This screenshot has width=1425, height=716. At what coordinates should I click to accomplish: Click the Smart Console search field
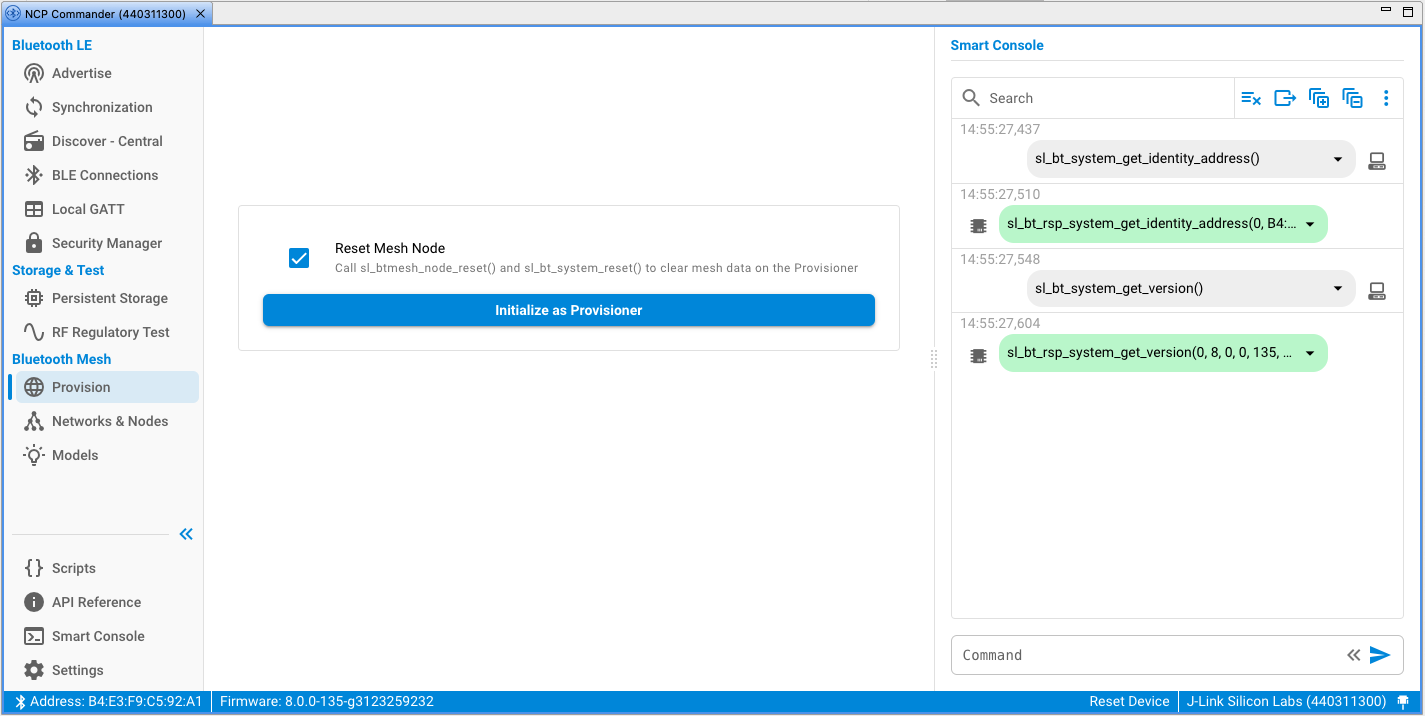1105,98
